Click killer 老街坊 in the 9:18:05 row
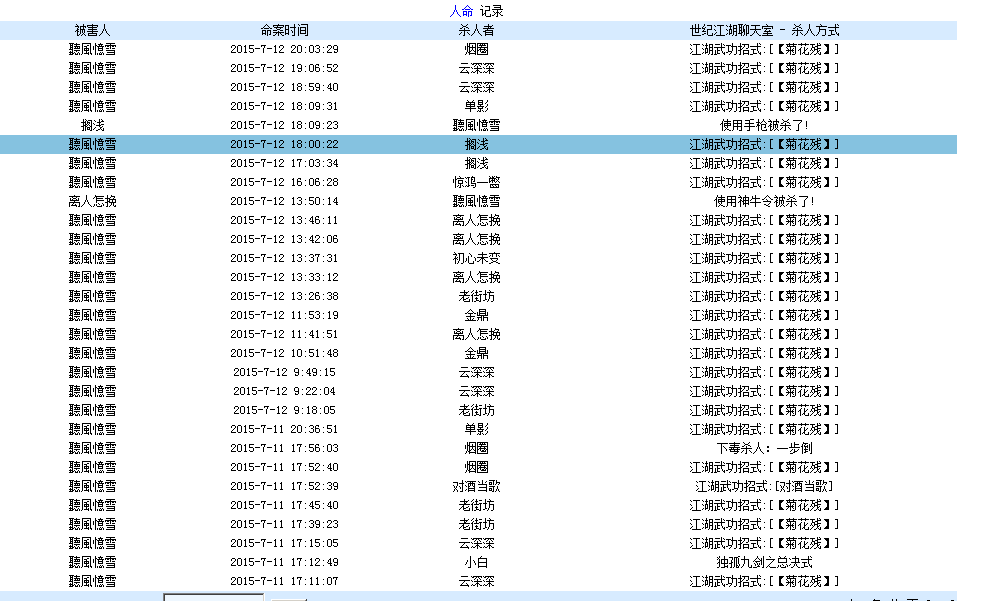The image size is (1006, 601). click(x=476, y=411)
